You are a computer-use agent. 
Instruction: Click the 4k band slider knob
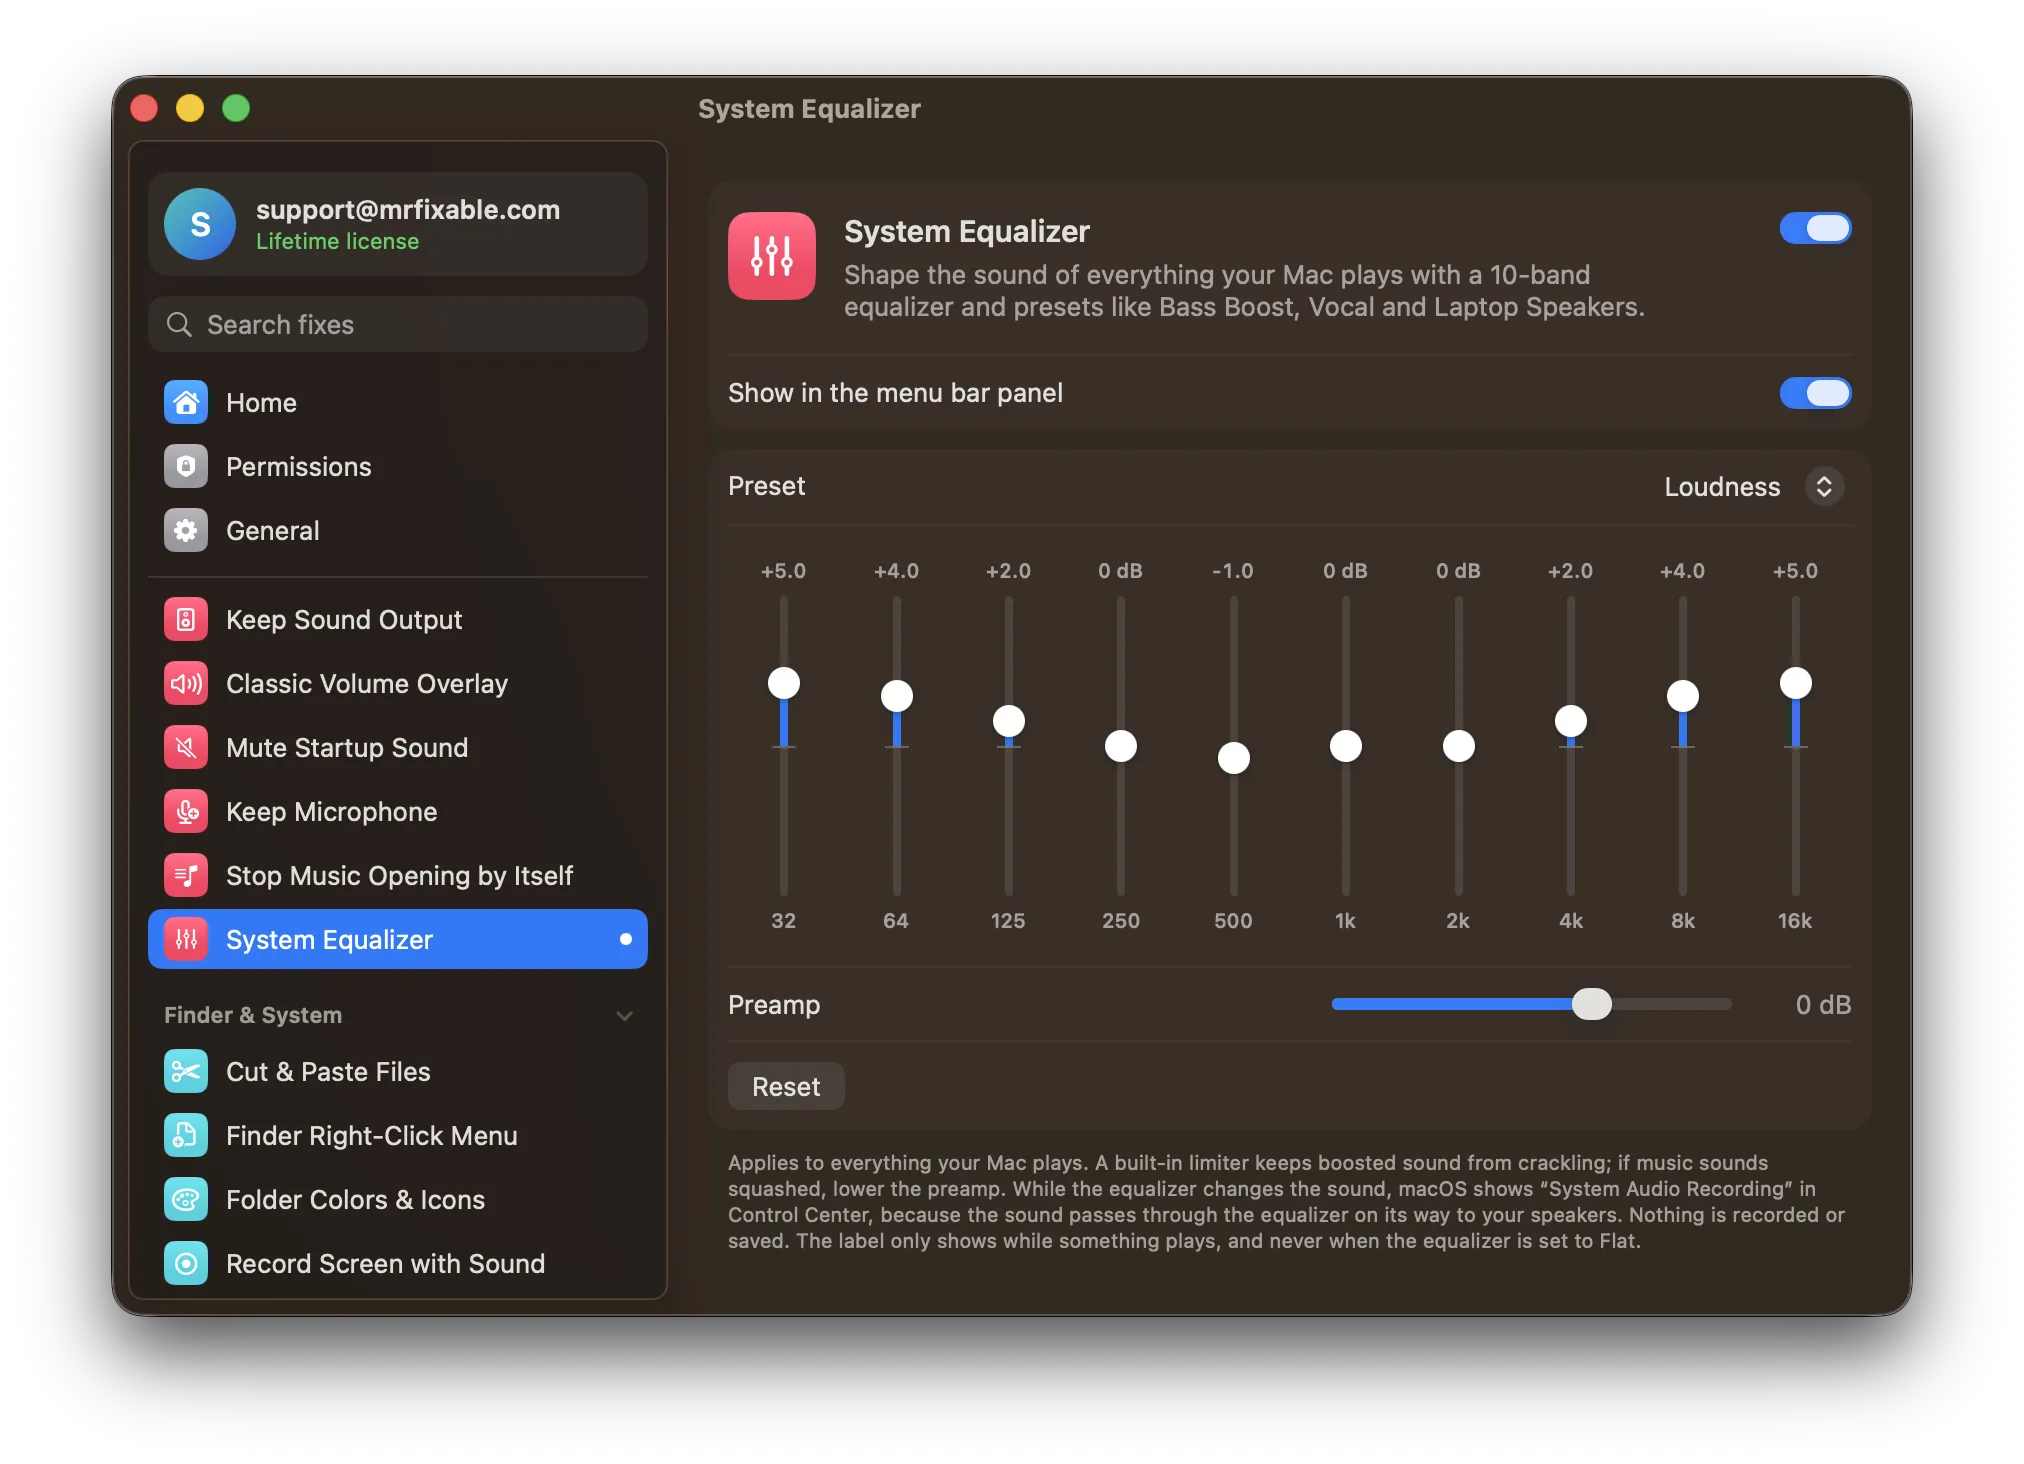pyautogui.click(x=1571, y=721)
